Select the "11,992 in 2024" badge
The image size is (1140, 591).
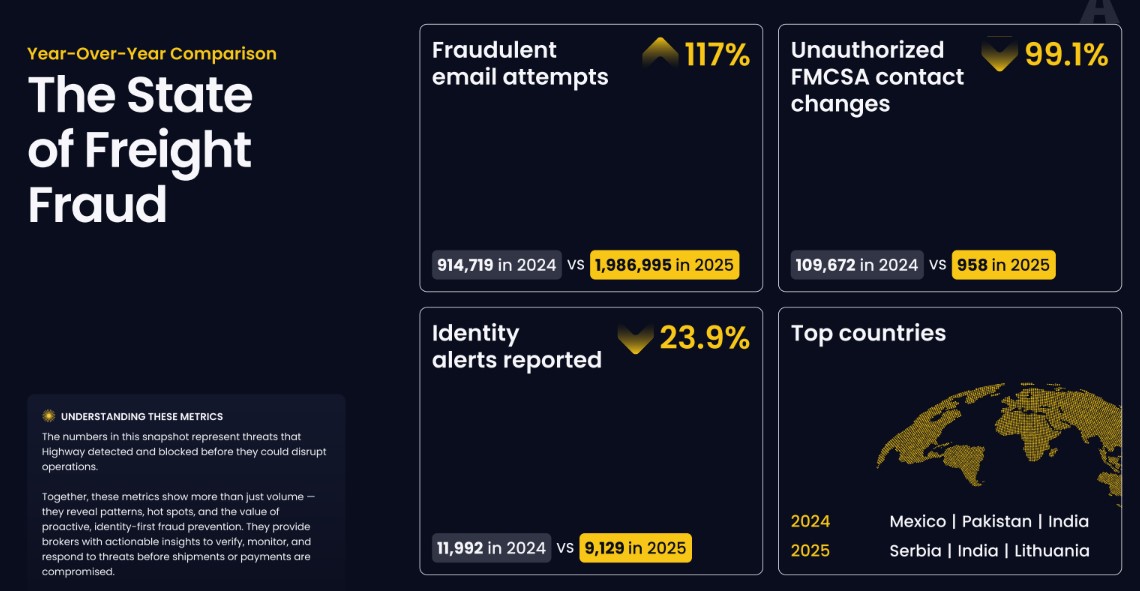point(491,548)
